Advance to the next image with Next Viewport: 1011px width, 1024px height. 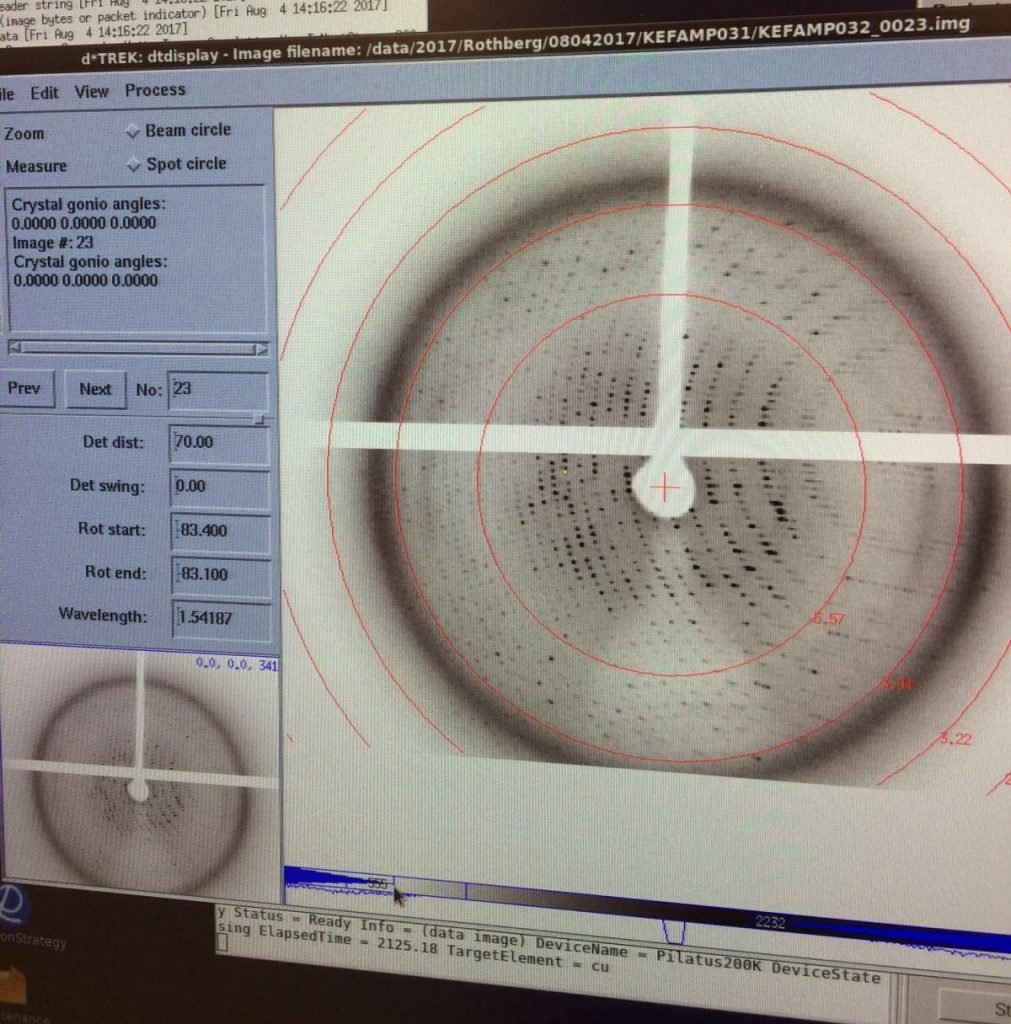[95, 389]
